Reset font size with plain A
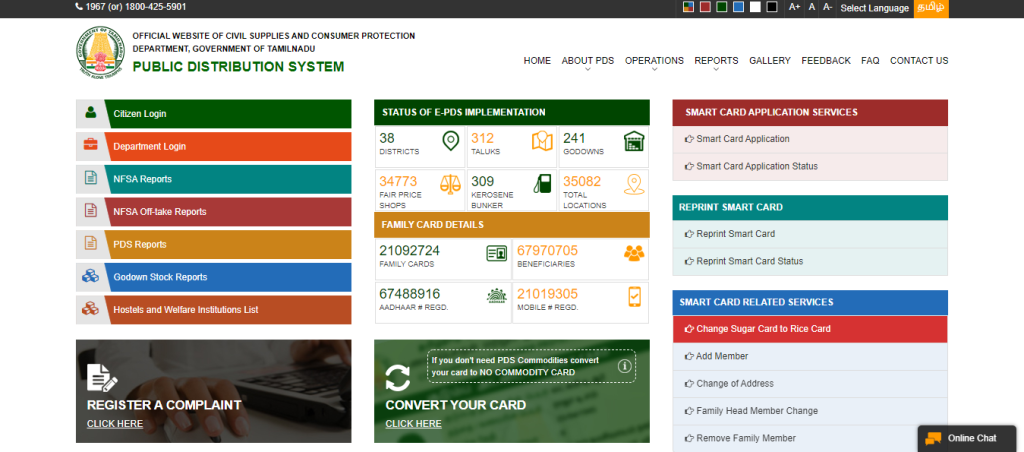This screenshot has height=452, width=1024. click(812, 7)
